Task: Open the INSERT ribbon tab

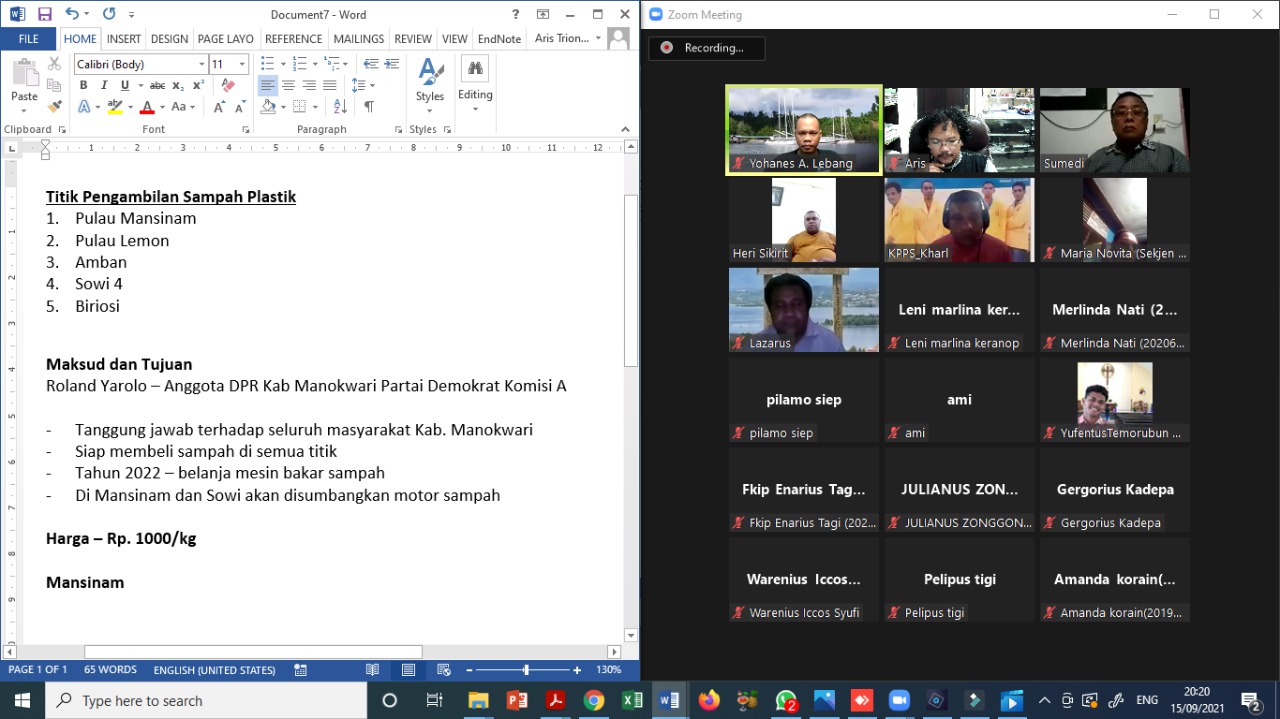Action: tap(124, 39)
